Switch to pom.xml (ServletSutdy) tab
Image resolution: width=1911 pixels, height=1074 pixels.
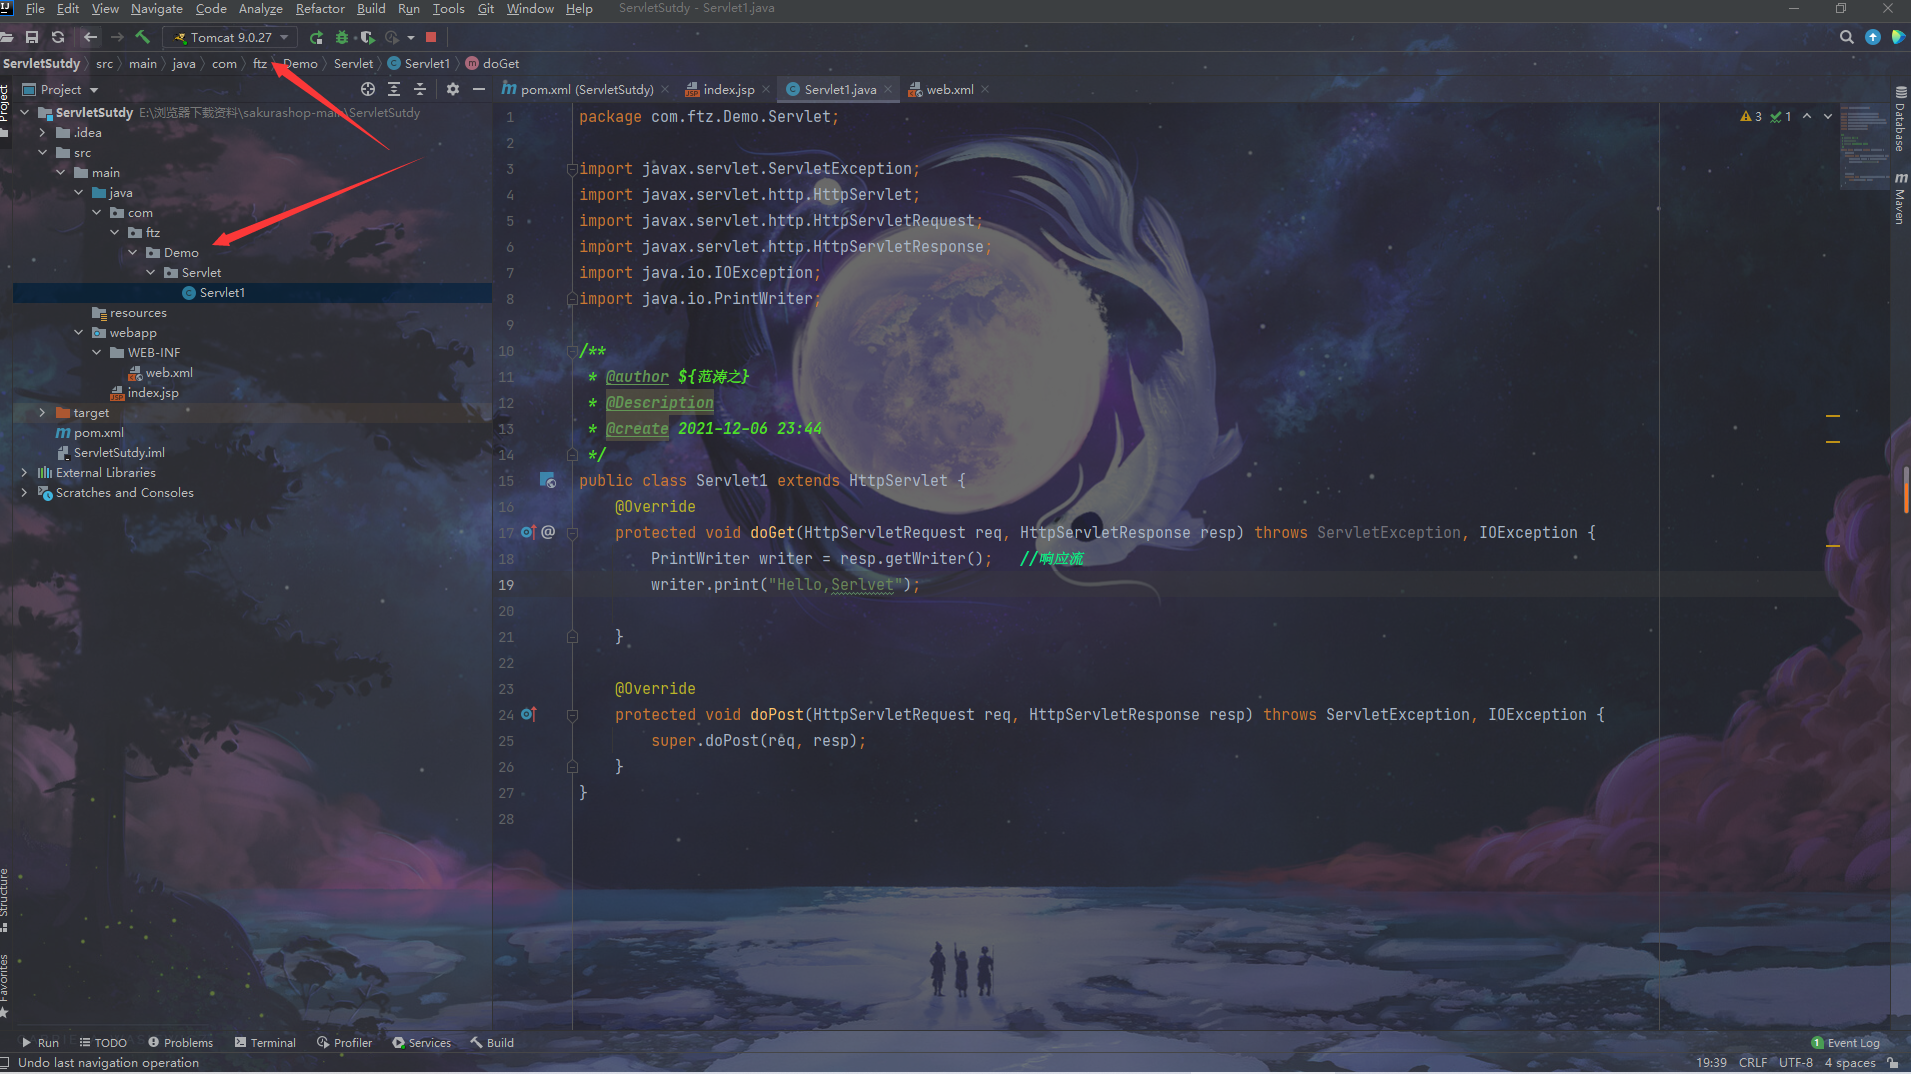586,89
